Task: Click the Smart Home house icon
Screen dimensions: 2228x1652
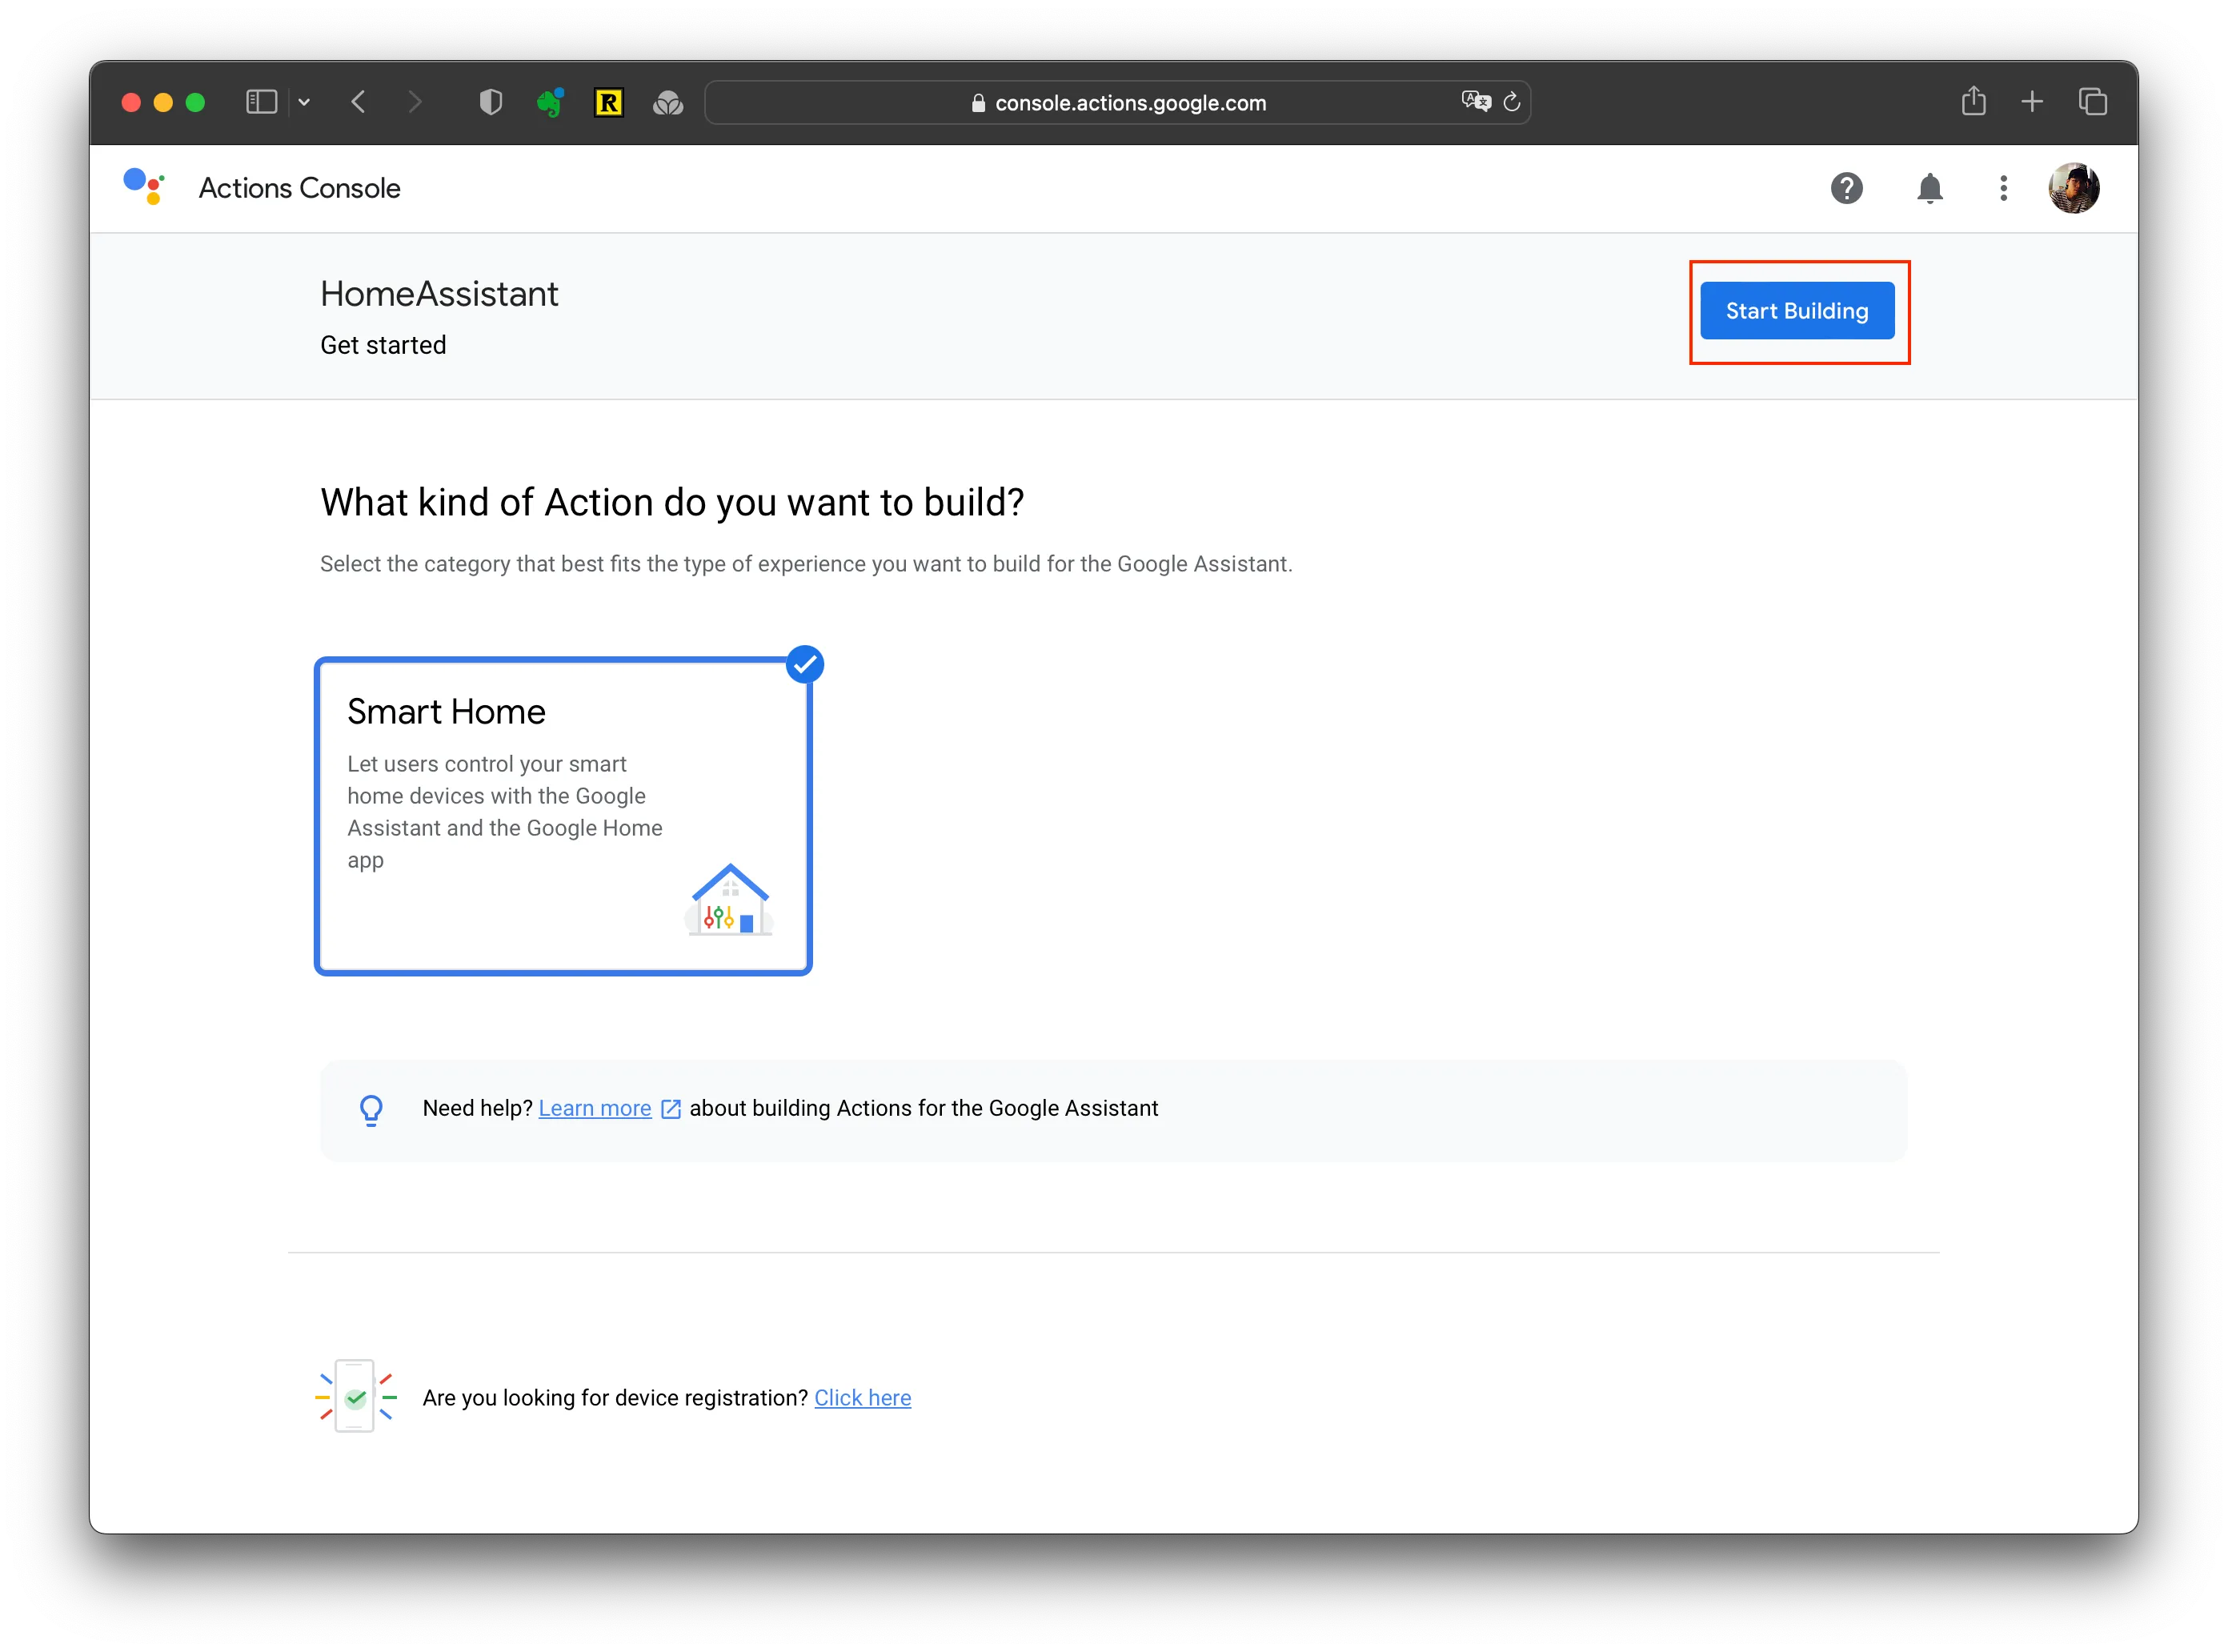Action: coord(729,899)
